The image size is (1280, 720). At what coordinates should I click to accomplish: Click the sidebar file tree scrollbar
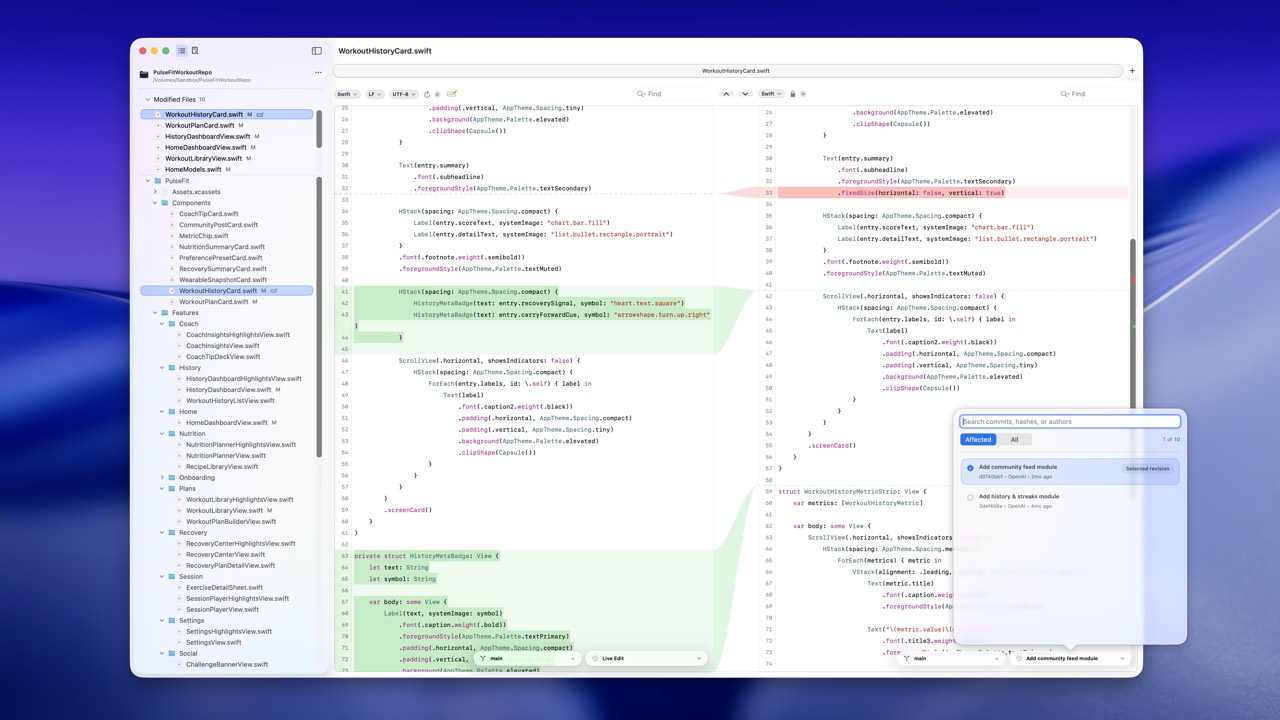[x=319, y=316]
